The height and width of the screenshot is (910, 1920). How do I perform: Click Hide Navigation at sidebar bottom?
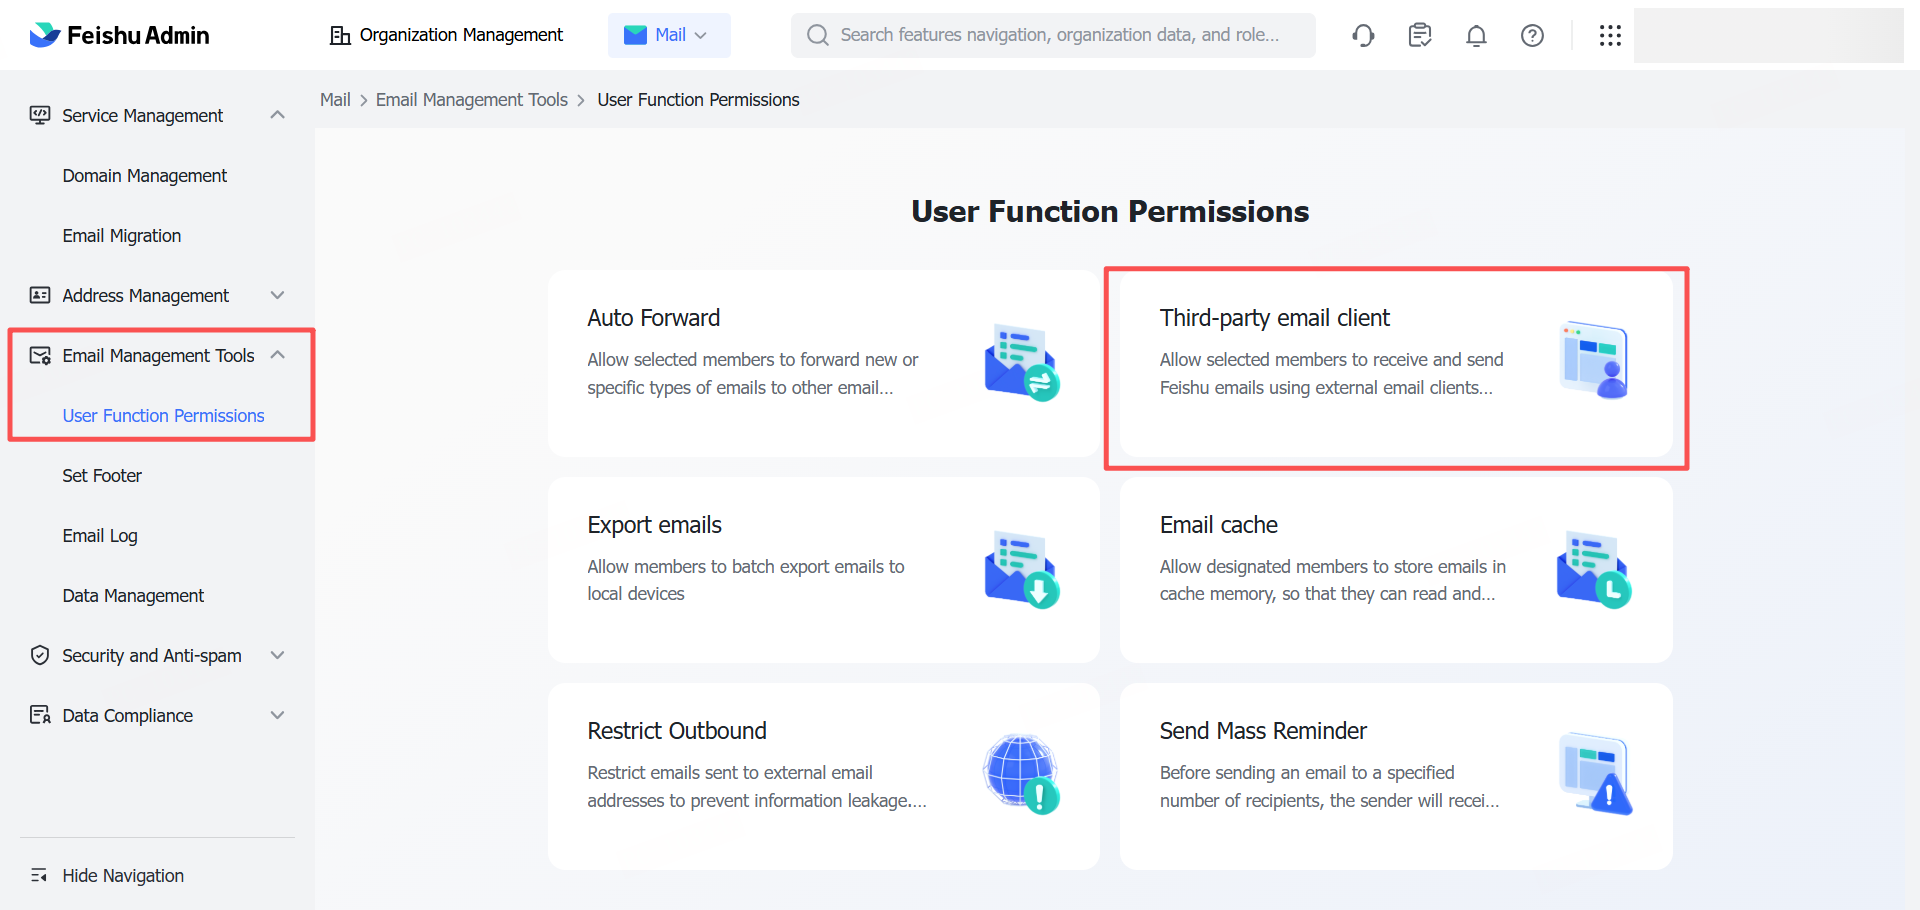coord(122,876)
